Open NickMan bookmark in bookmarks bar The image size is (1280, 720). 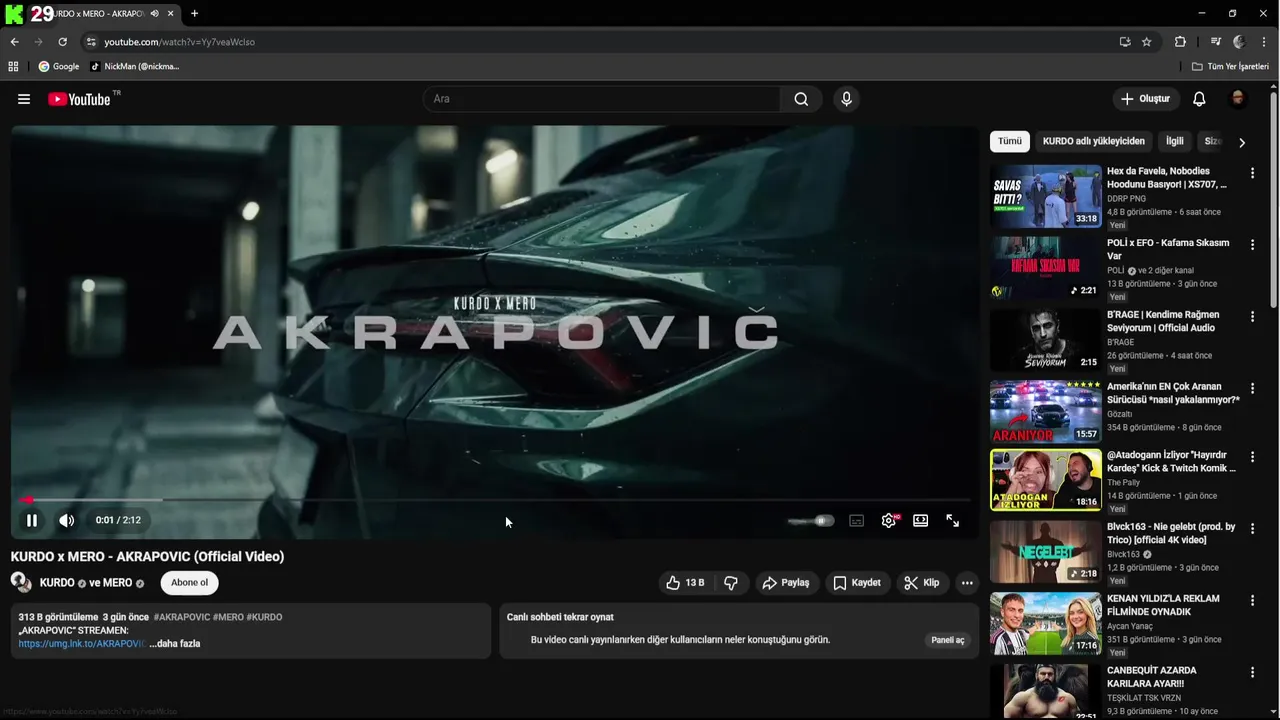(135, 66)
